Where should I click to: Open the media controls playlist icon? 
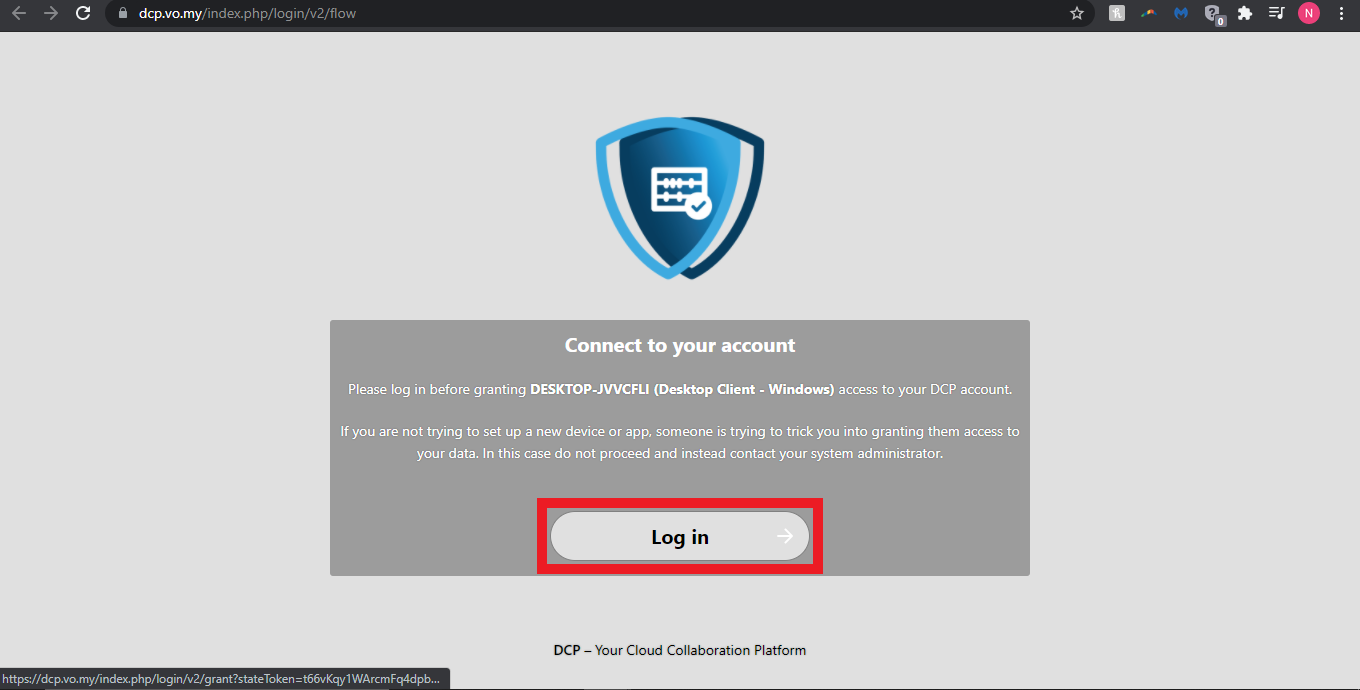tap(1276, 13)
